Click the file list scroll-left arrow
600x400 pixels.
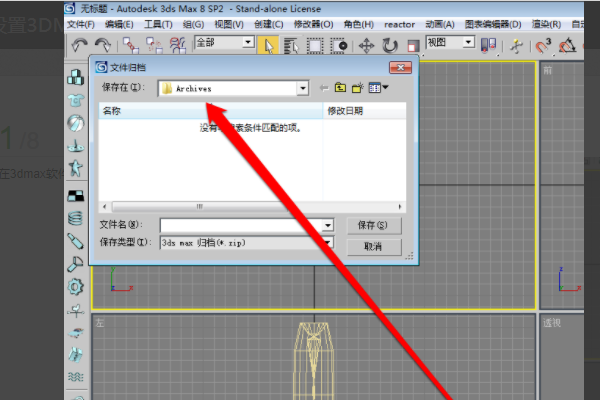pos(104,207)
